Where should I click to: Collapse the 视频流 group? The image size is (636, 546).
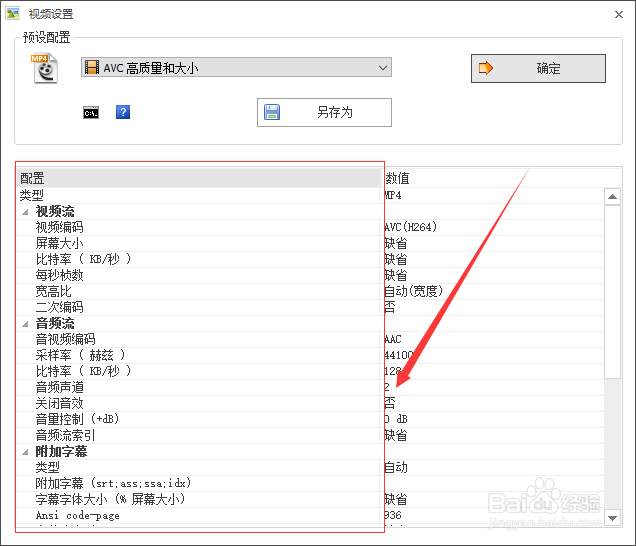coord(25,212)
